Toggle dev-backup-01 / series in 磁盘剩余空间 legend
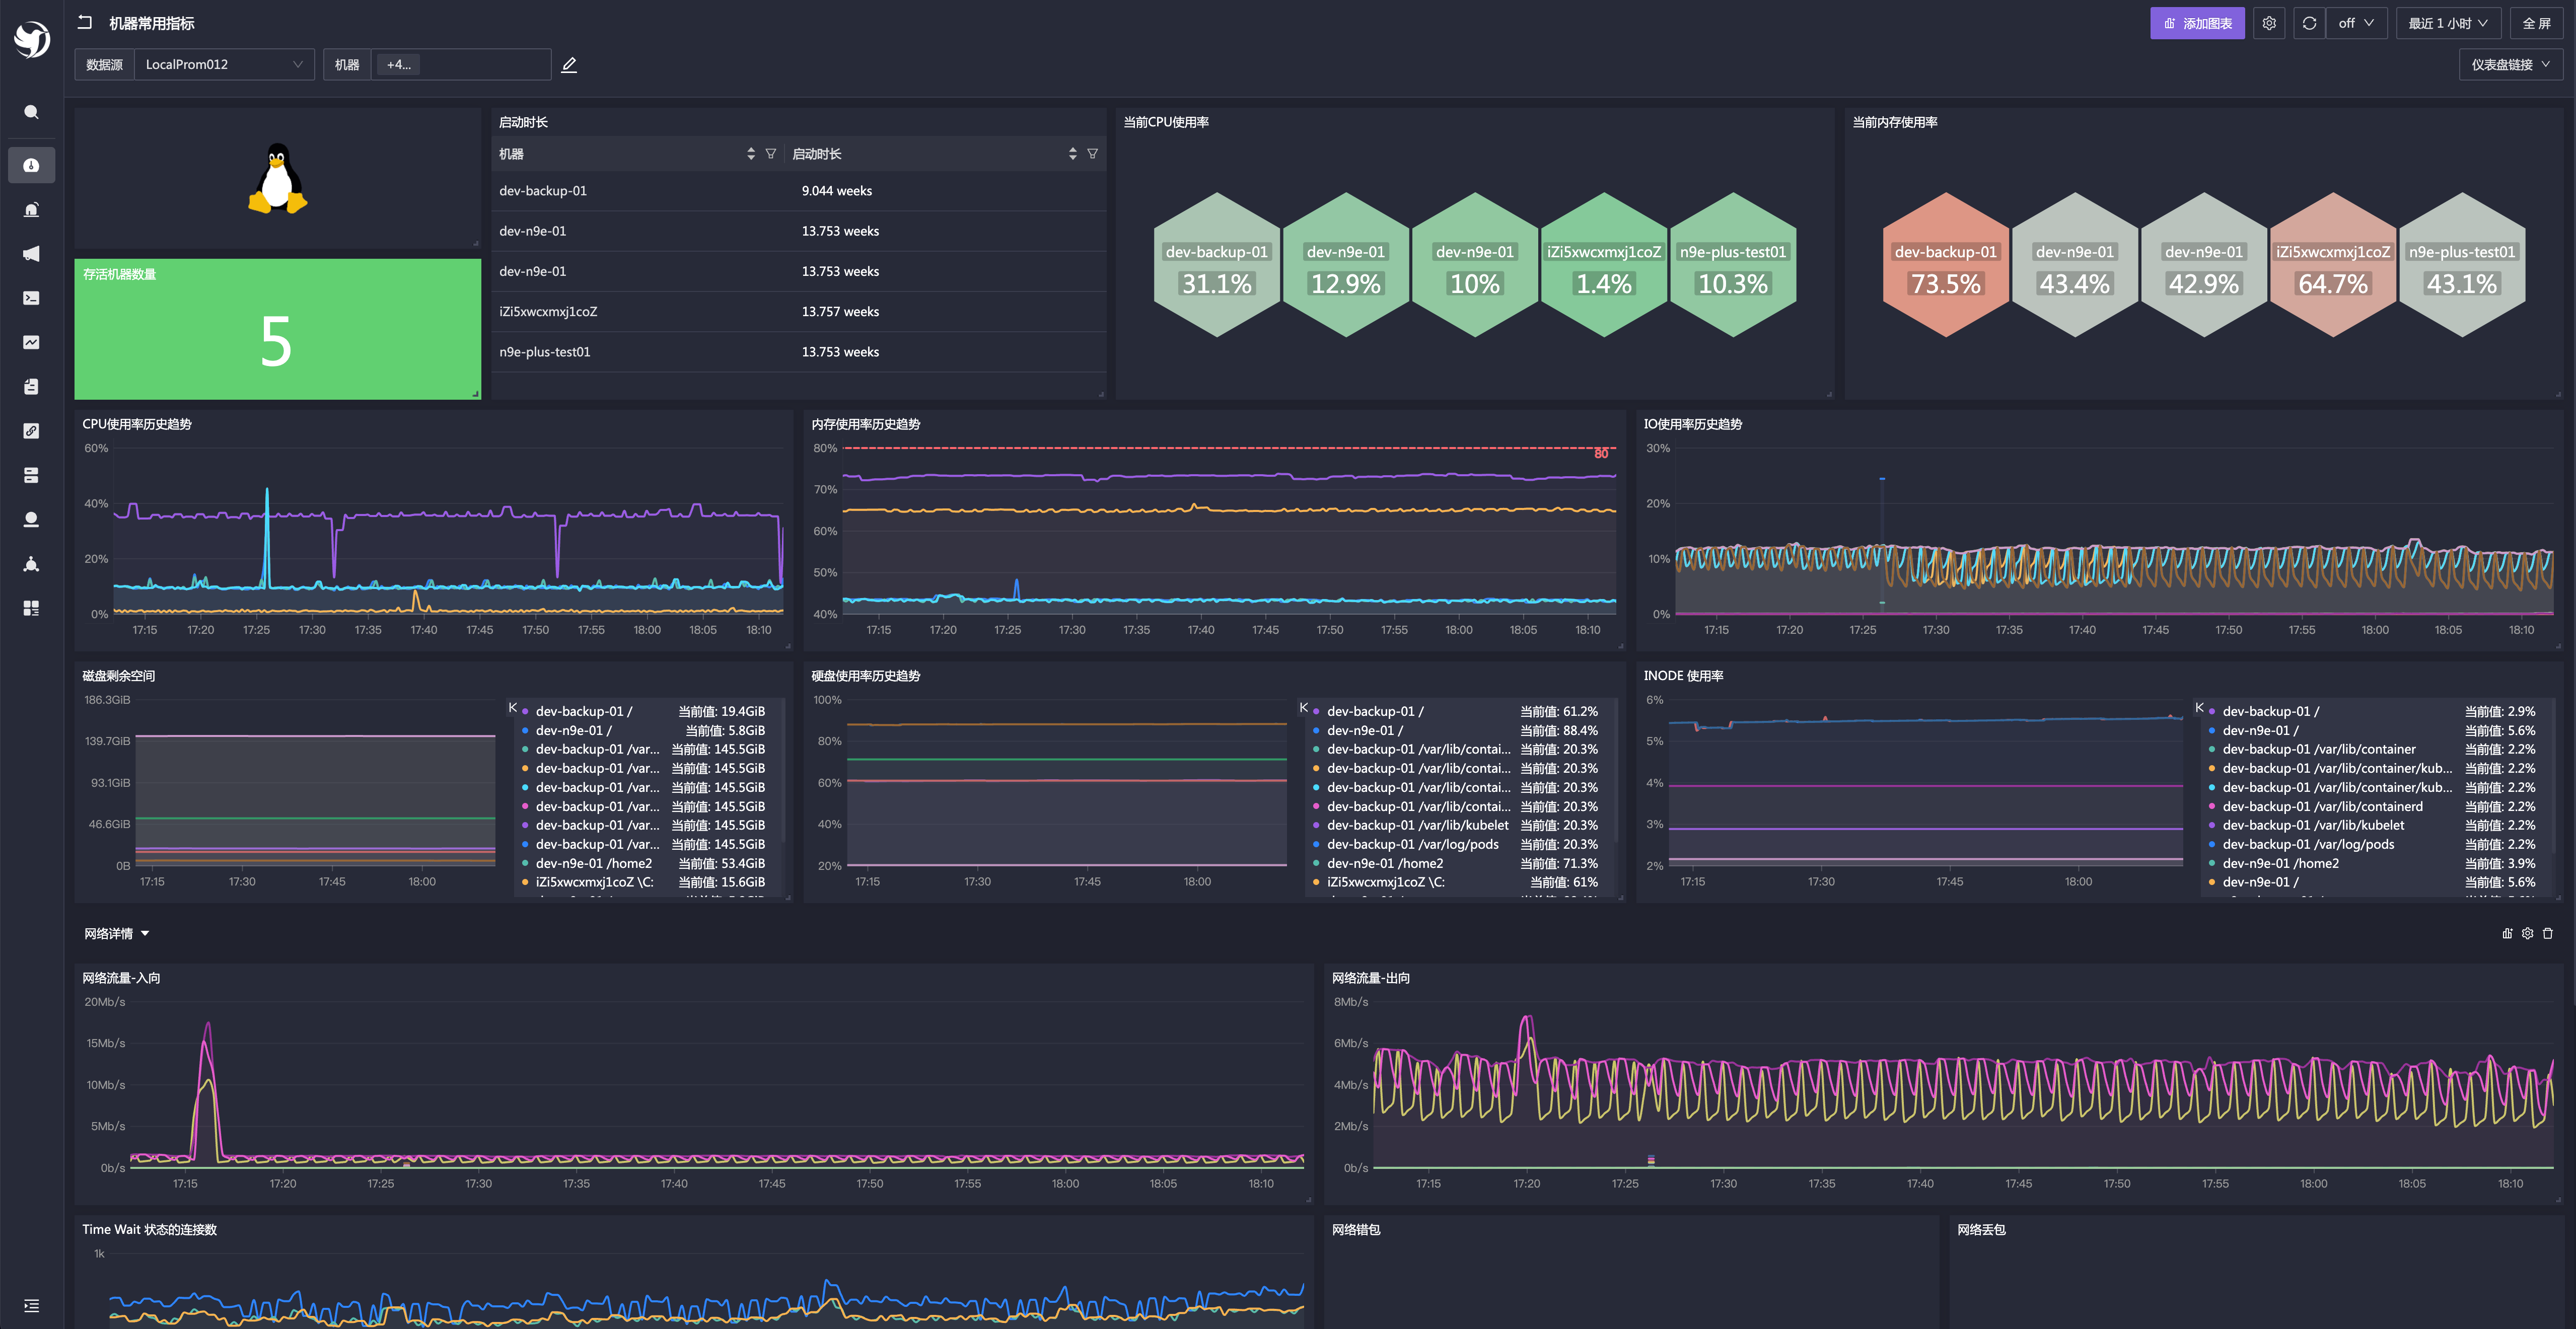This screenshot has width=2576, height=1329. point(643,711)
